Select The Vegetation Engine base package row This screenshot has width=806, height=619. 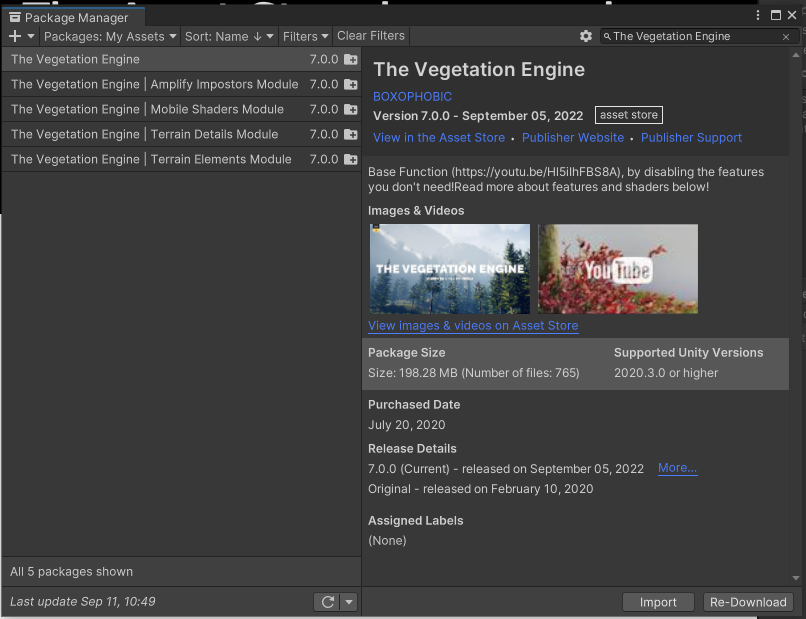tap(181, 59)
